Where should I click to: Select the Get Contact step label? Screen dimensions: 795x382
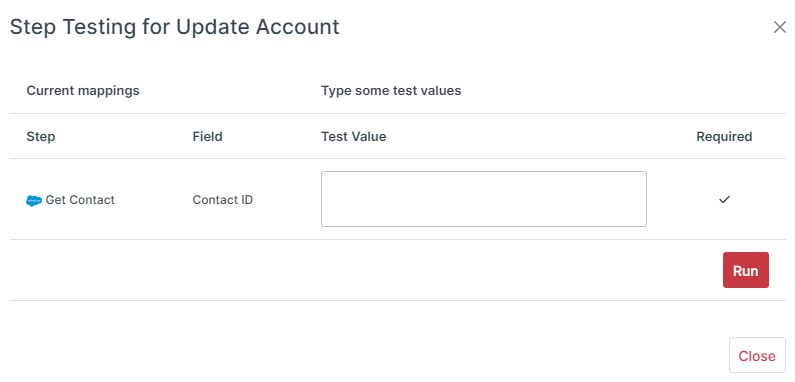80,200
